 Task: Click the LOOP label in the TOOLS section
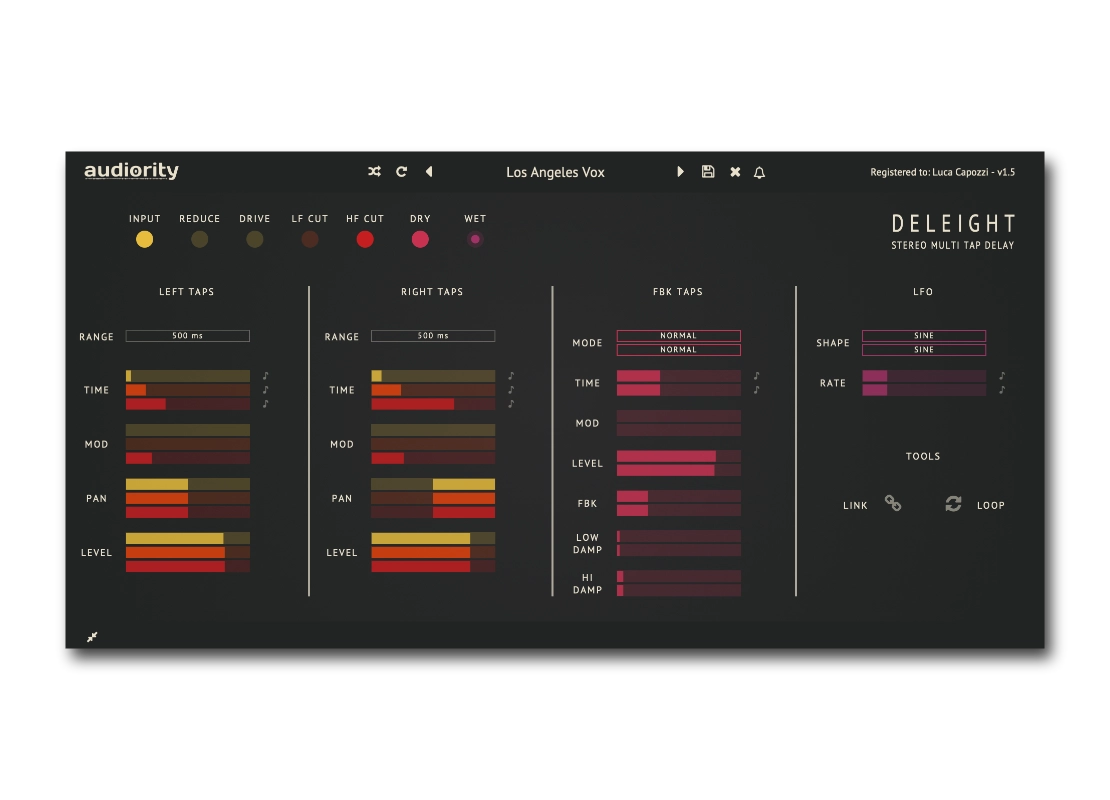tap(991, 505)
